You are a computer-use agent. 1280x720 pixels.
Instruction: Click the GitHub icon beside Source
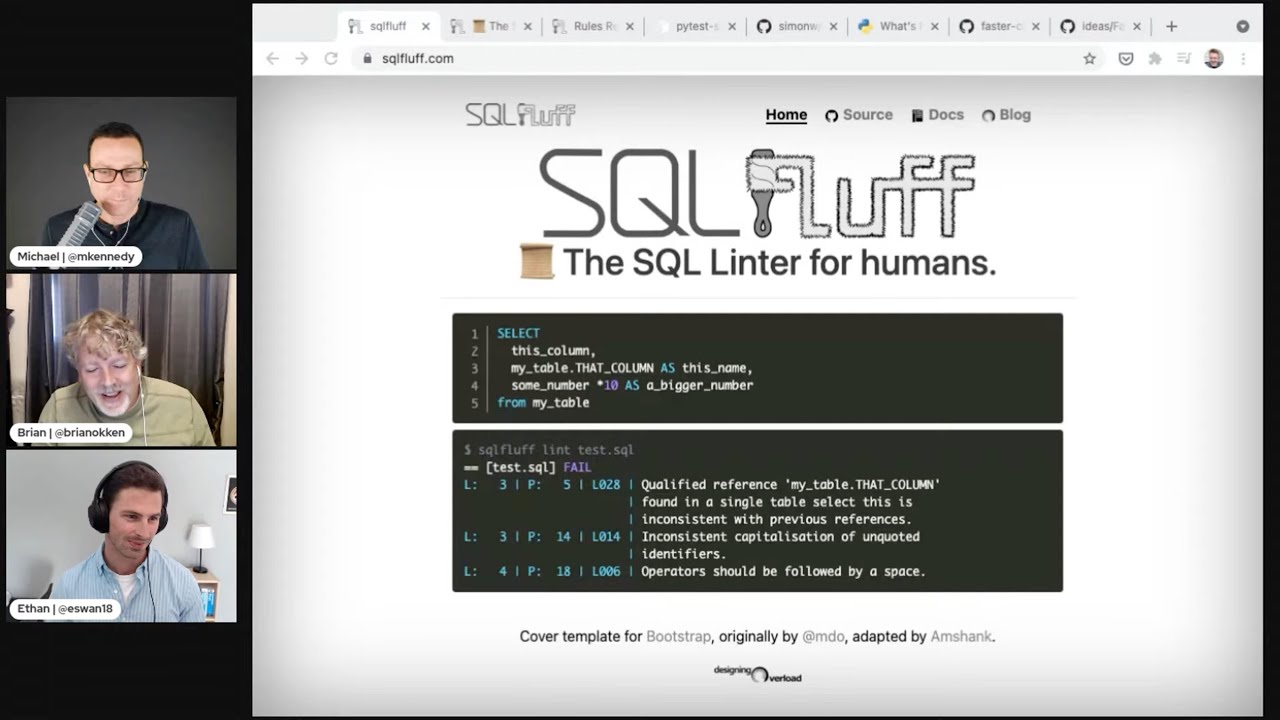[x=831, y=116]
